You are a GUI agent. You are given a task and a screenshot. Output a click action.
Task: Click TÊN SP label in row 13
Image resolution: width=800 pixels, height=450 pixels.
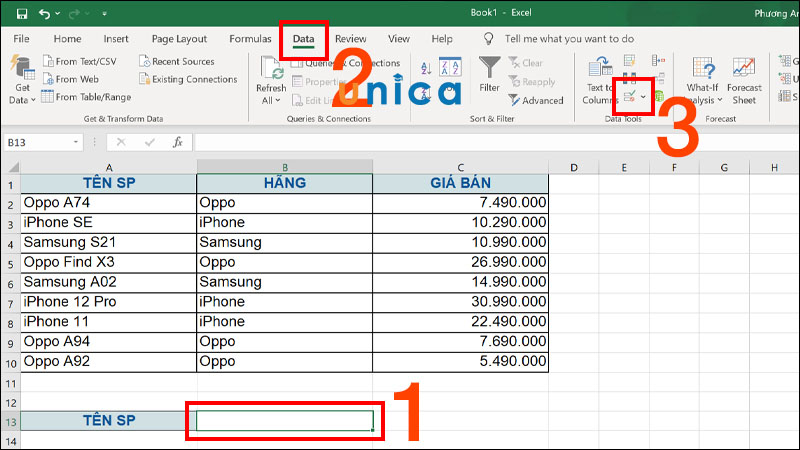point(109,421)
